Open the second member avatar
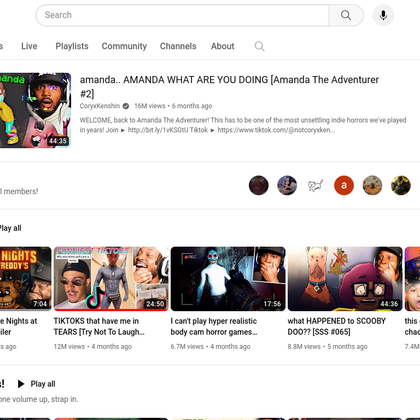This screenshot has height=420, width=420. point(287,185)
